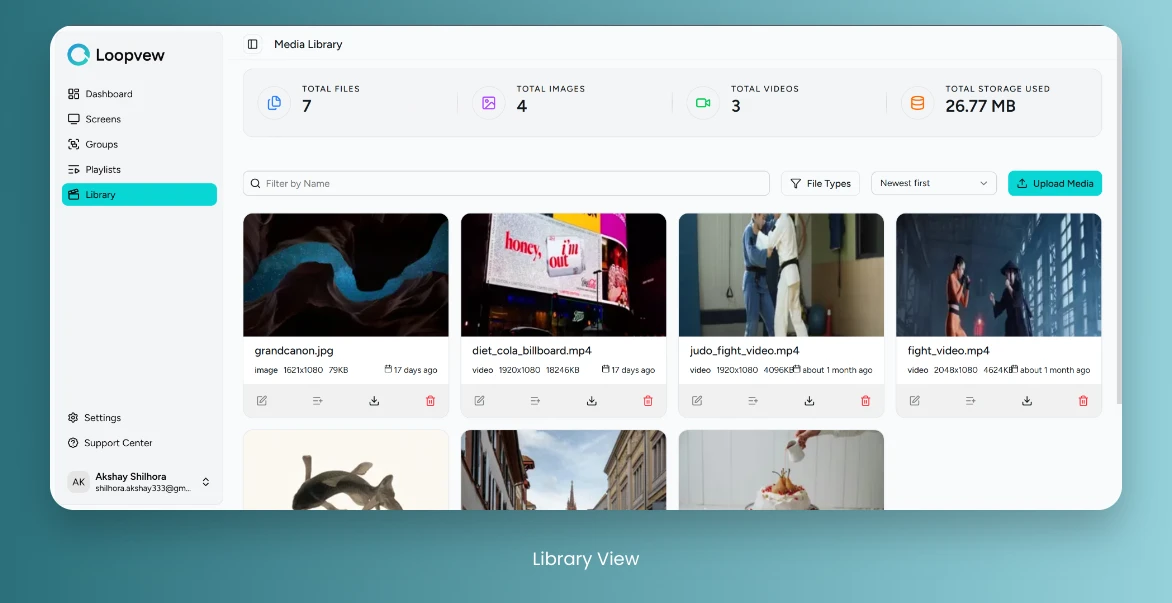Edit fight_video.mp4

(914, 401)
